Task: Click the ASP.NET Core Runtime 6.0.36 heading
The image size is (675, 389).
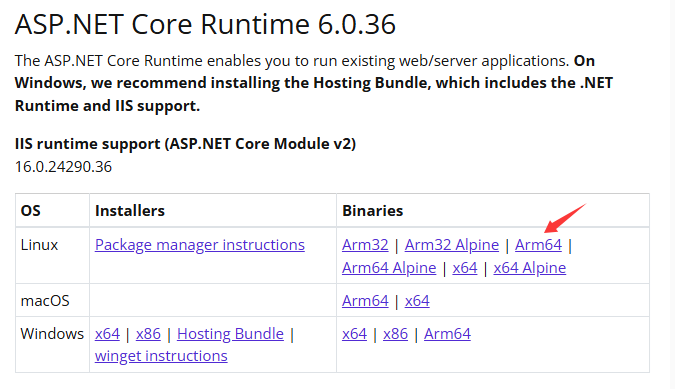Action: (x=205, y=24)
